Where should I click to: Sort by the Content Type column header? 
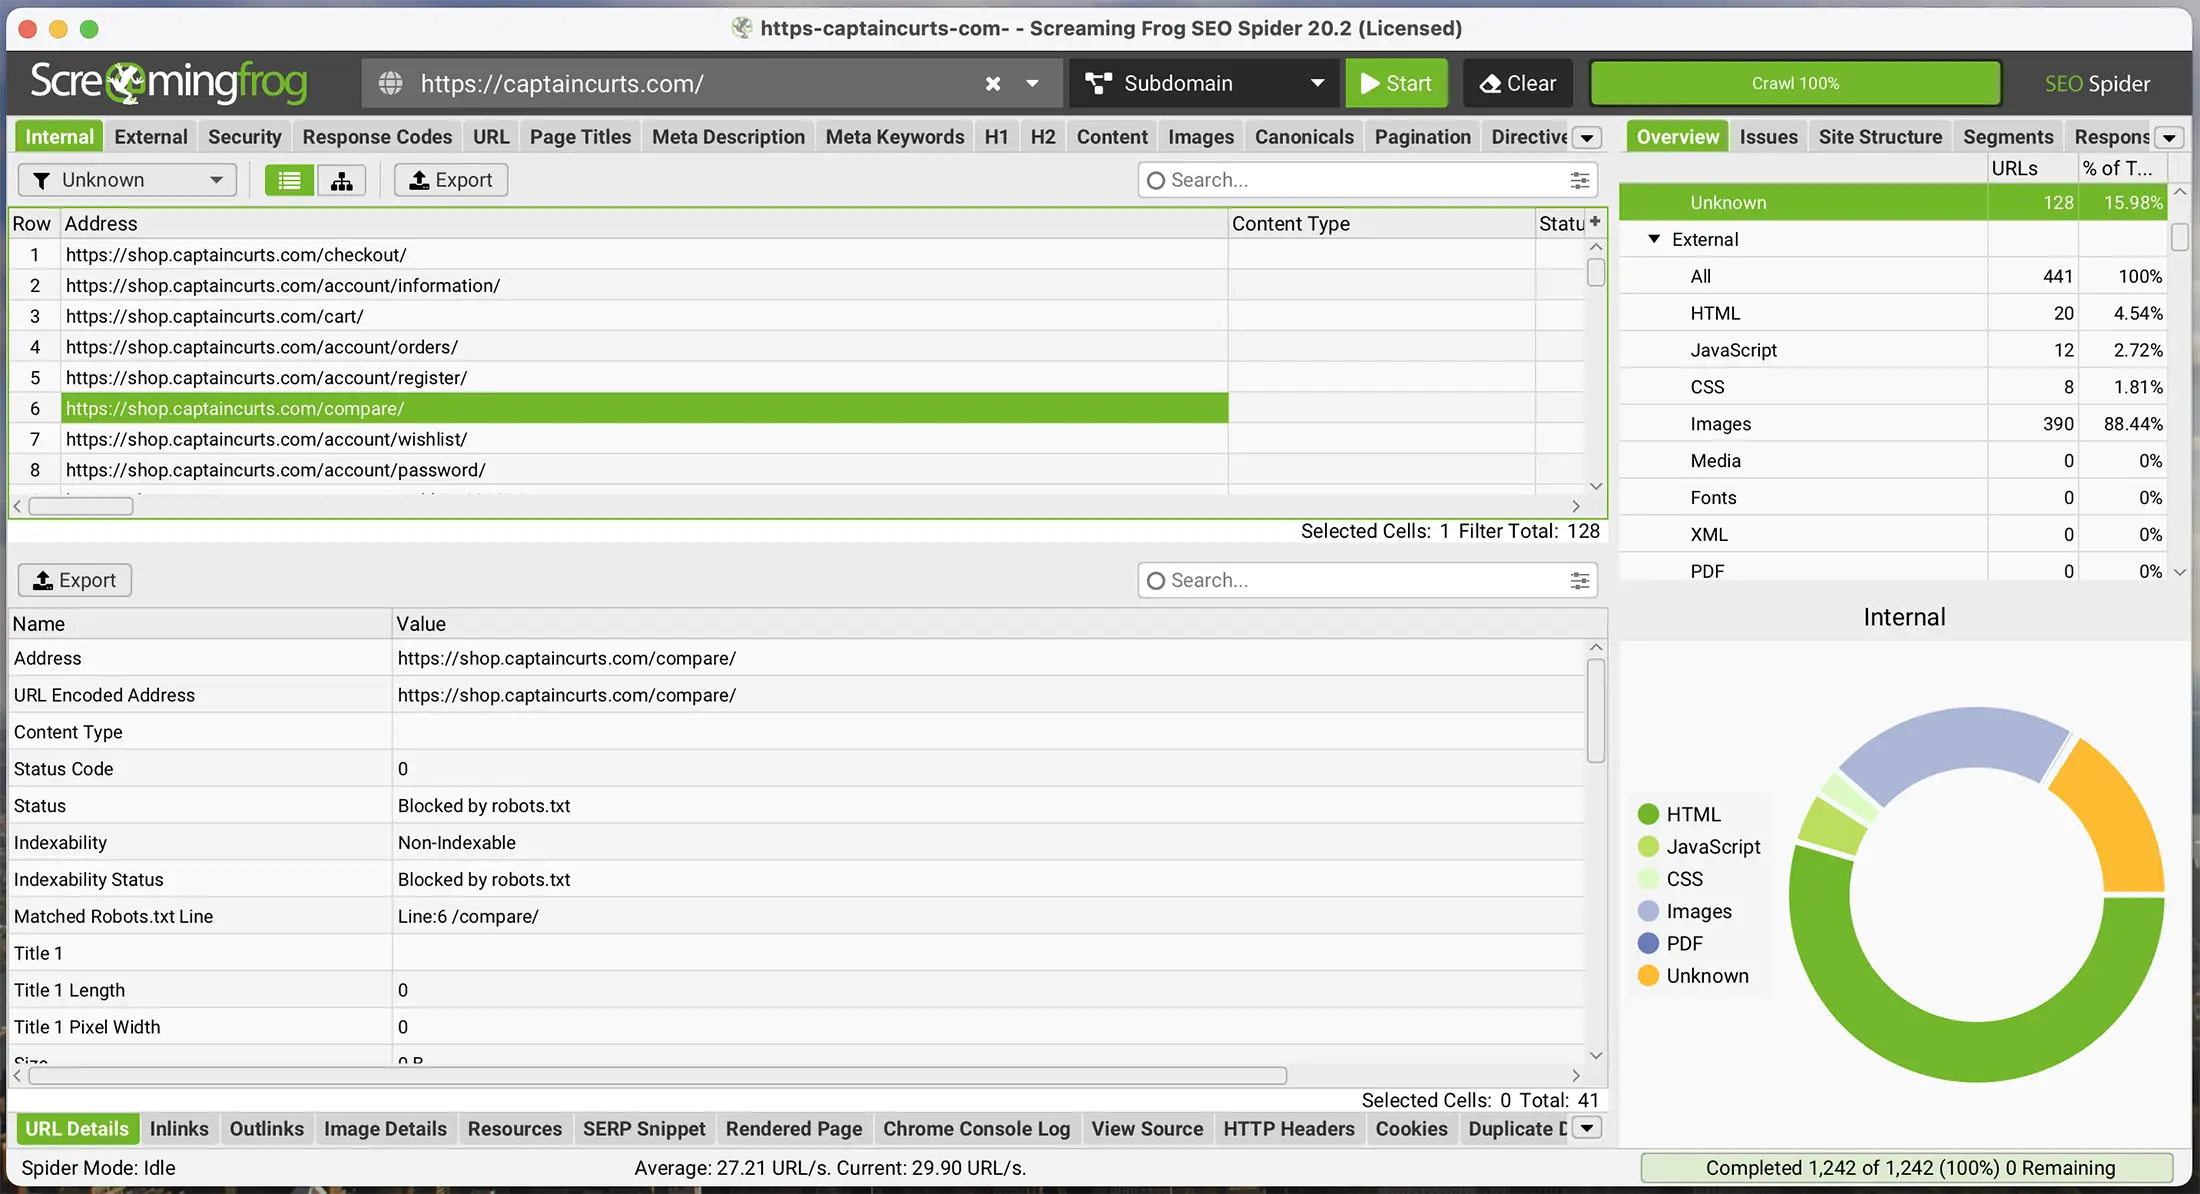pyautogui.click(x=1380, y=224)
